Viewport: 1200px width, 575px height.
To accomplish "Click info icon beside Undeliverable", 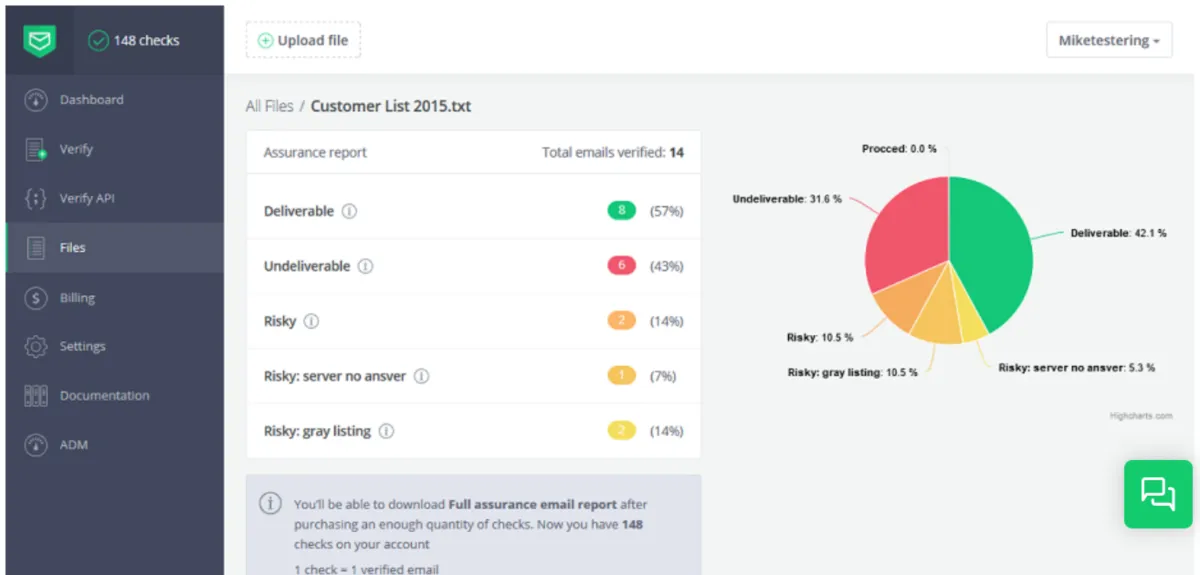I will coord(365,267).
